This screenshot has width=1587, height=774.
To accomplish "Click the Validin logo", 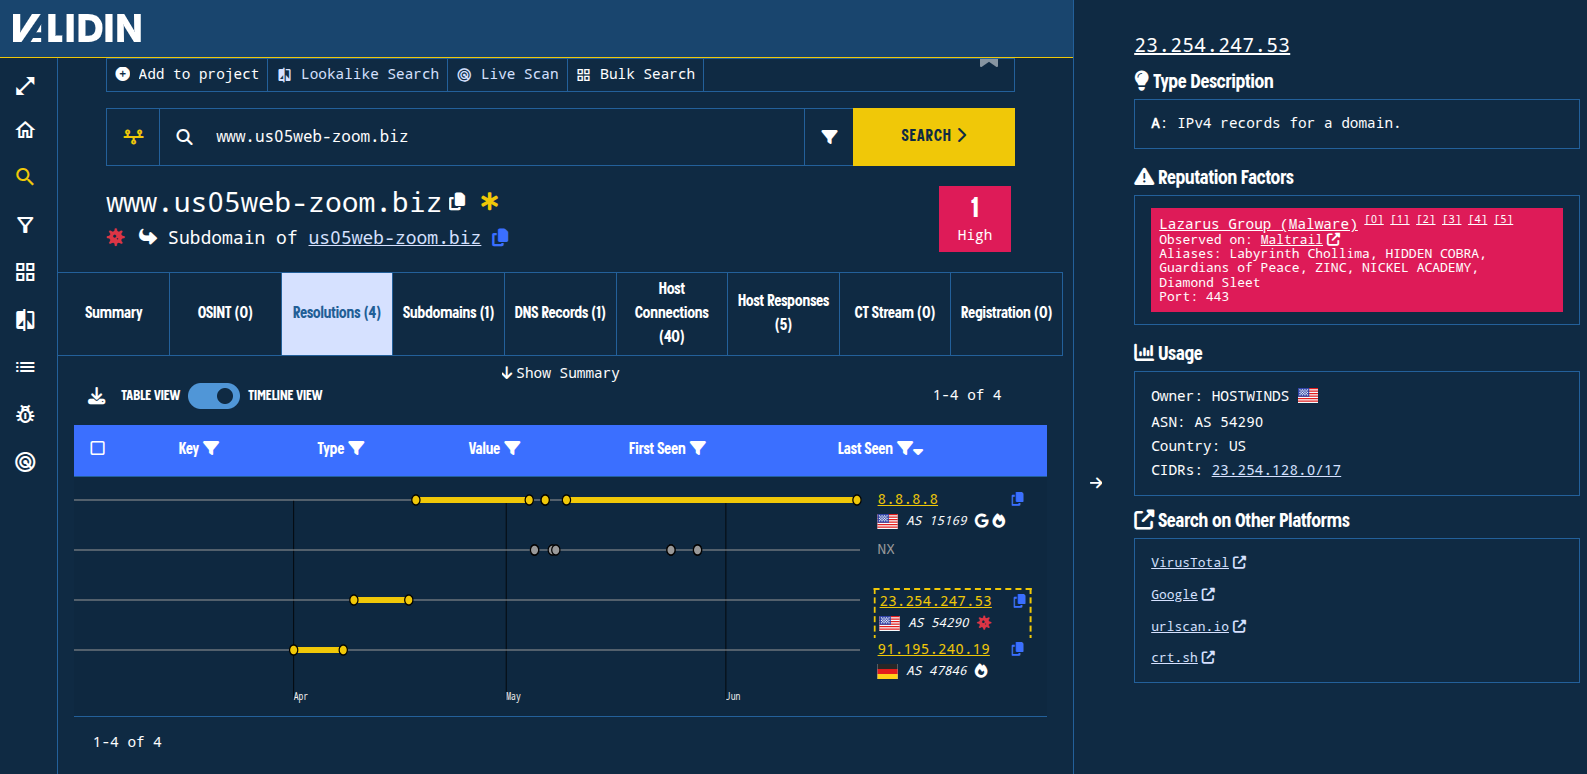I will 77,28.
